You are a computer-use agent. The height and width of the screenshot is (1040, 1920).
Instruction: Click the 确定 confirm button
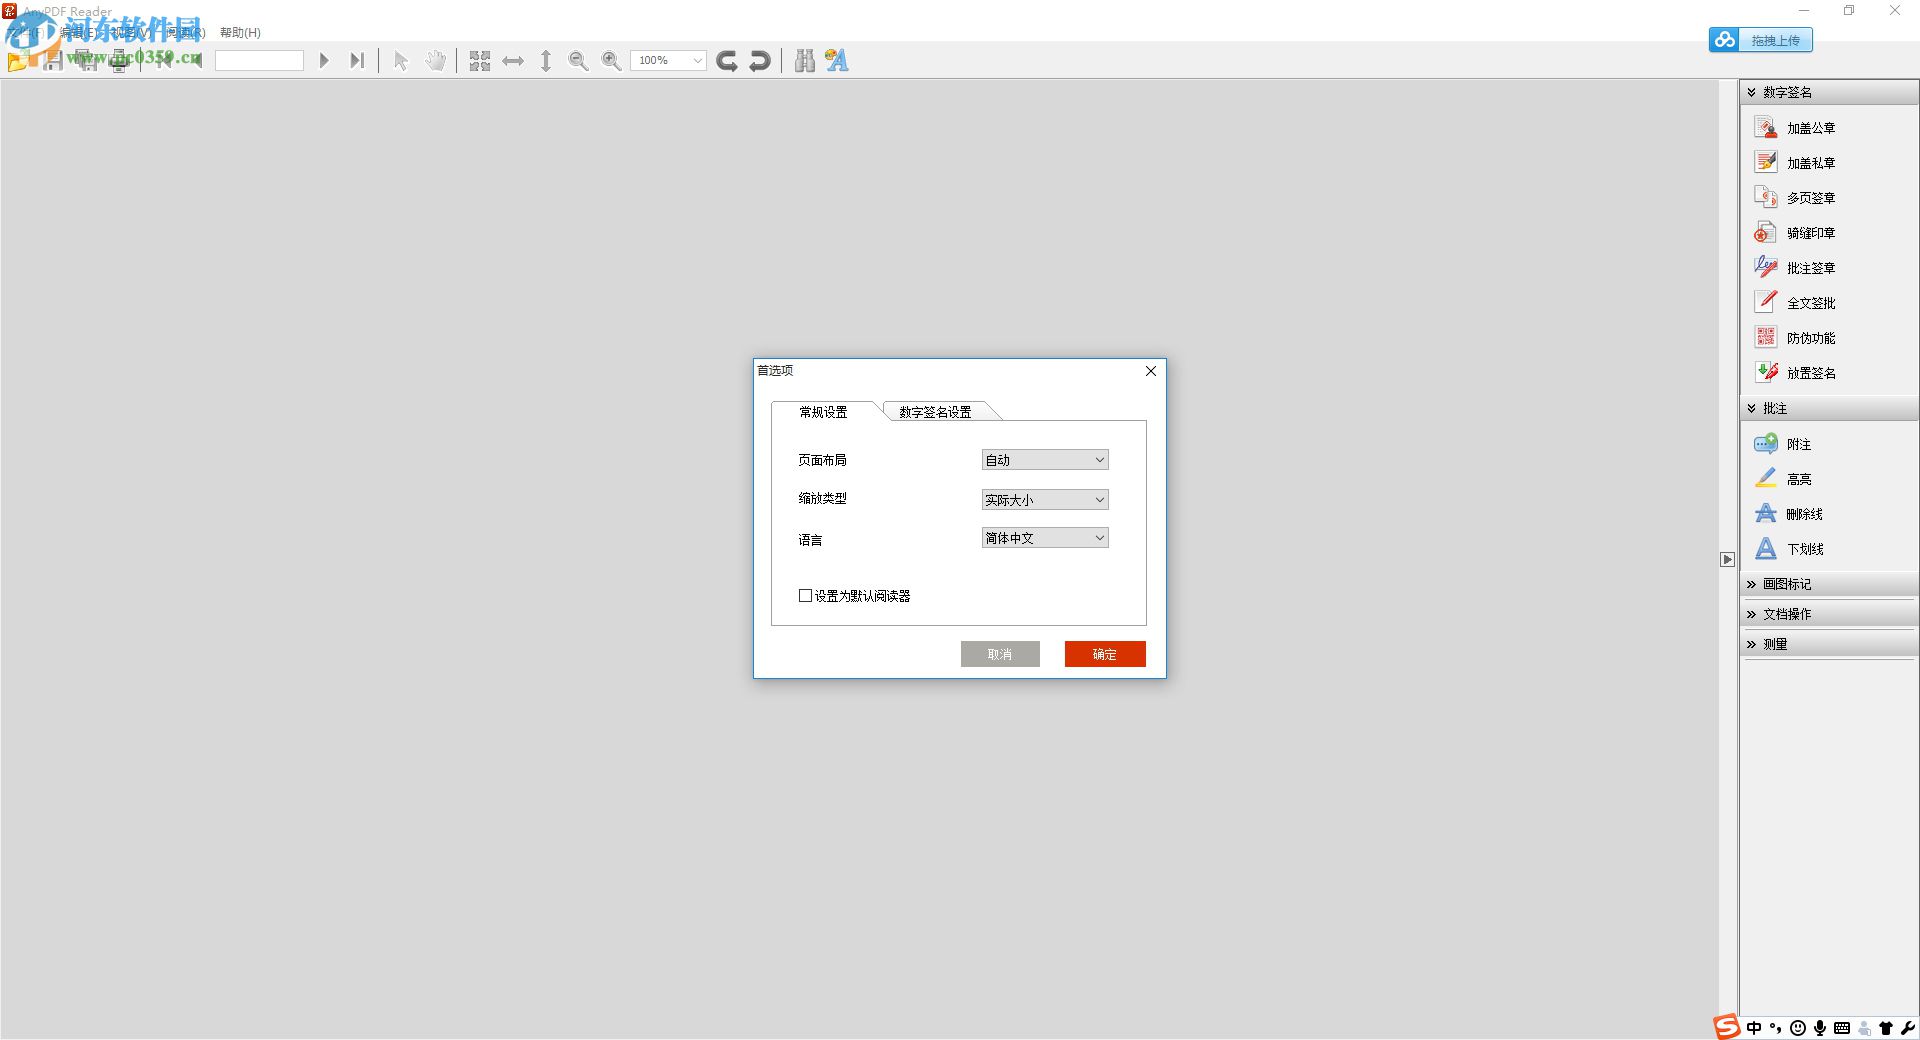[x=1104, y=653]
